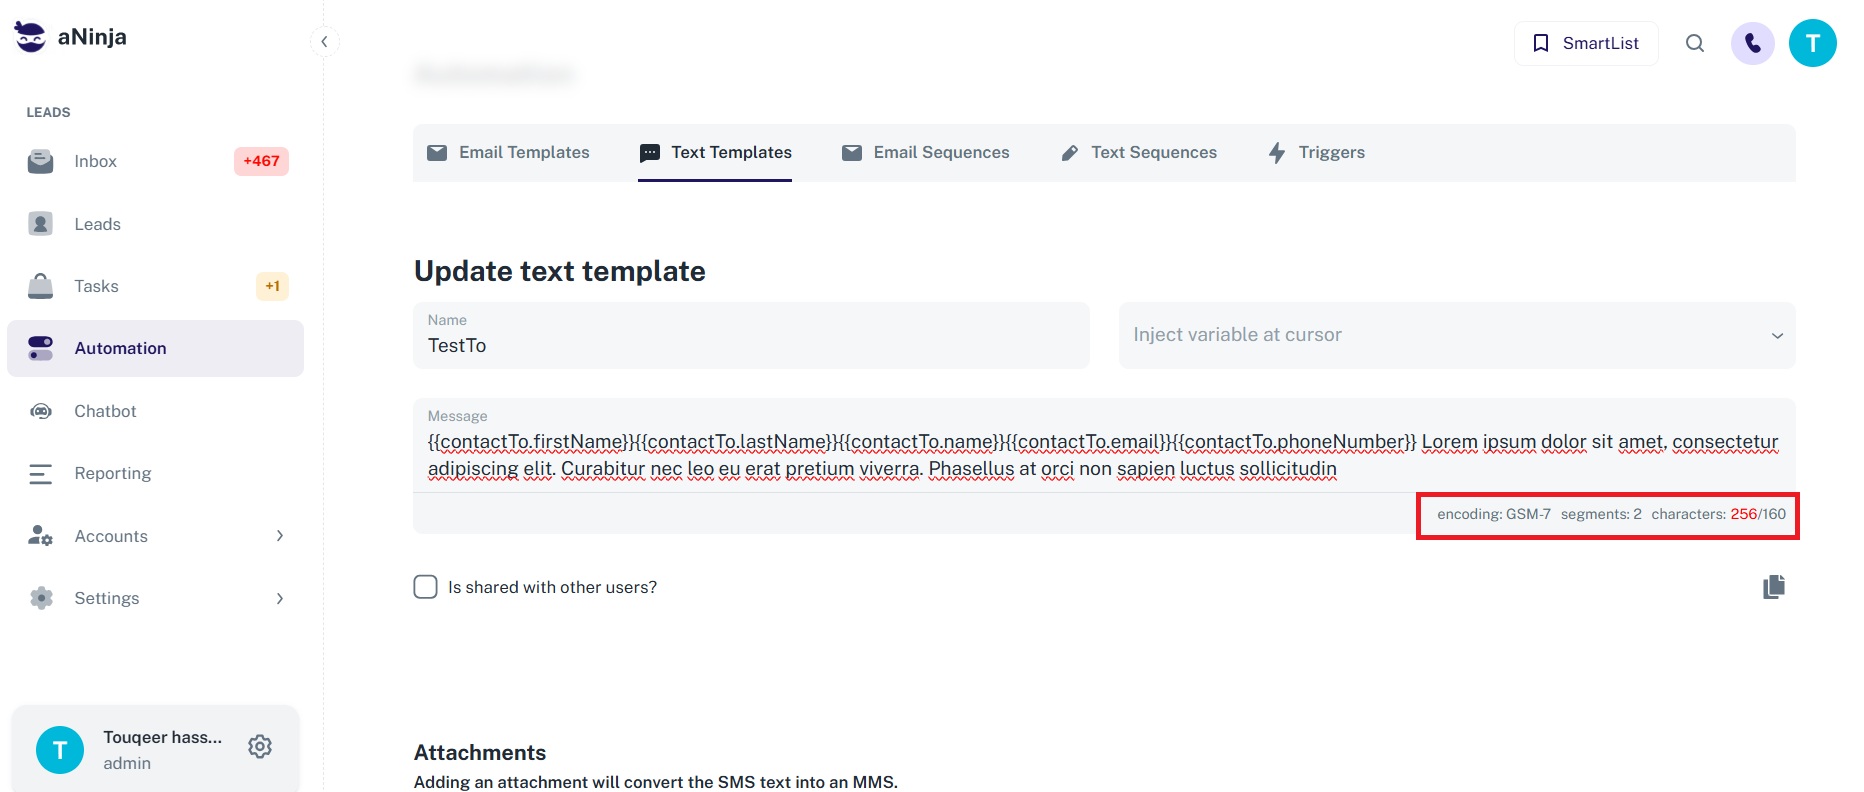Go to the Reporting section
1864x792 pixels.
pyautogui.click(x=112, y=473)
